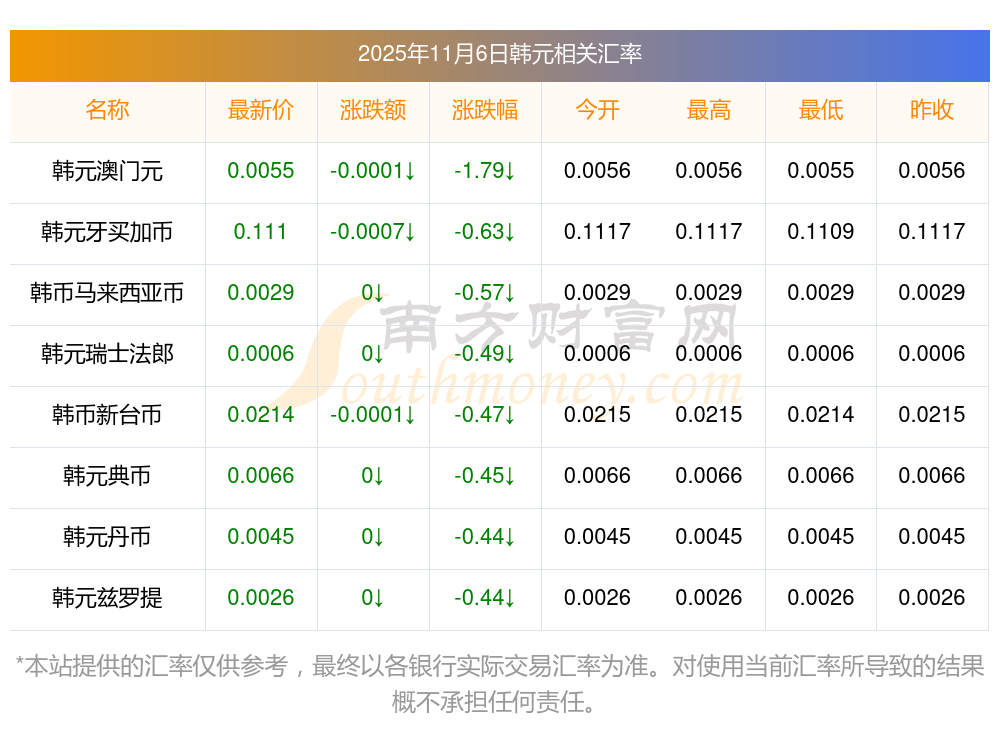
Task: Click the 韩元典币 row name
Action: 107,476
